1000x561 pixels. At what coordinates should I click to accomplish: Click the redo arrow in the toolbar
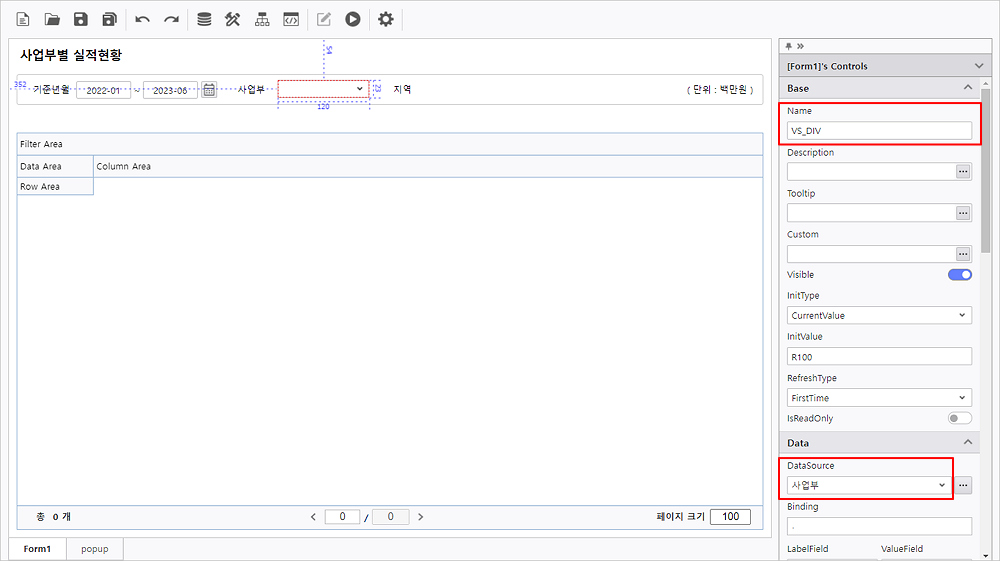tap(171, 19)
